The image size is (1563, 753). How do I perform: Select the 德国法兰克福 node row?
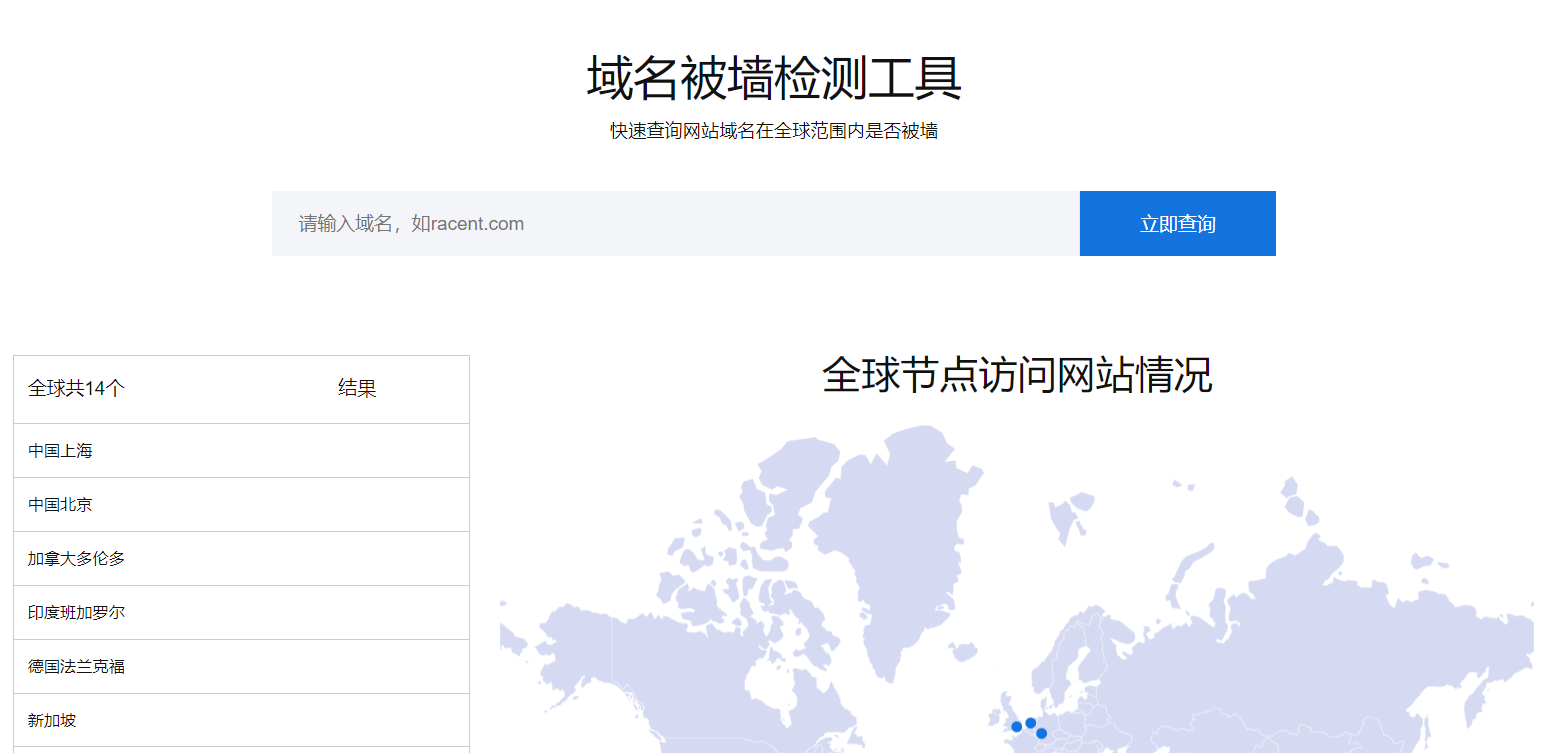240,666
